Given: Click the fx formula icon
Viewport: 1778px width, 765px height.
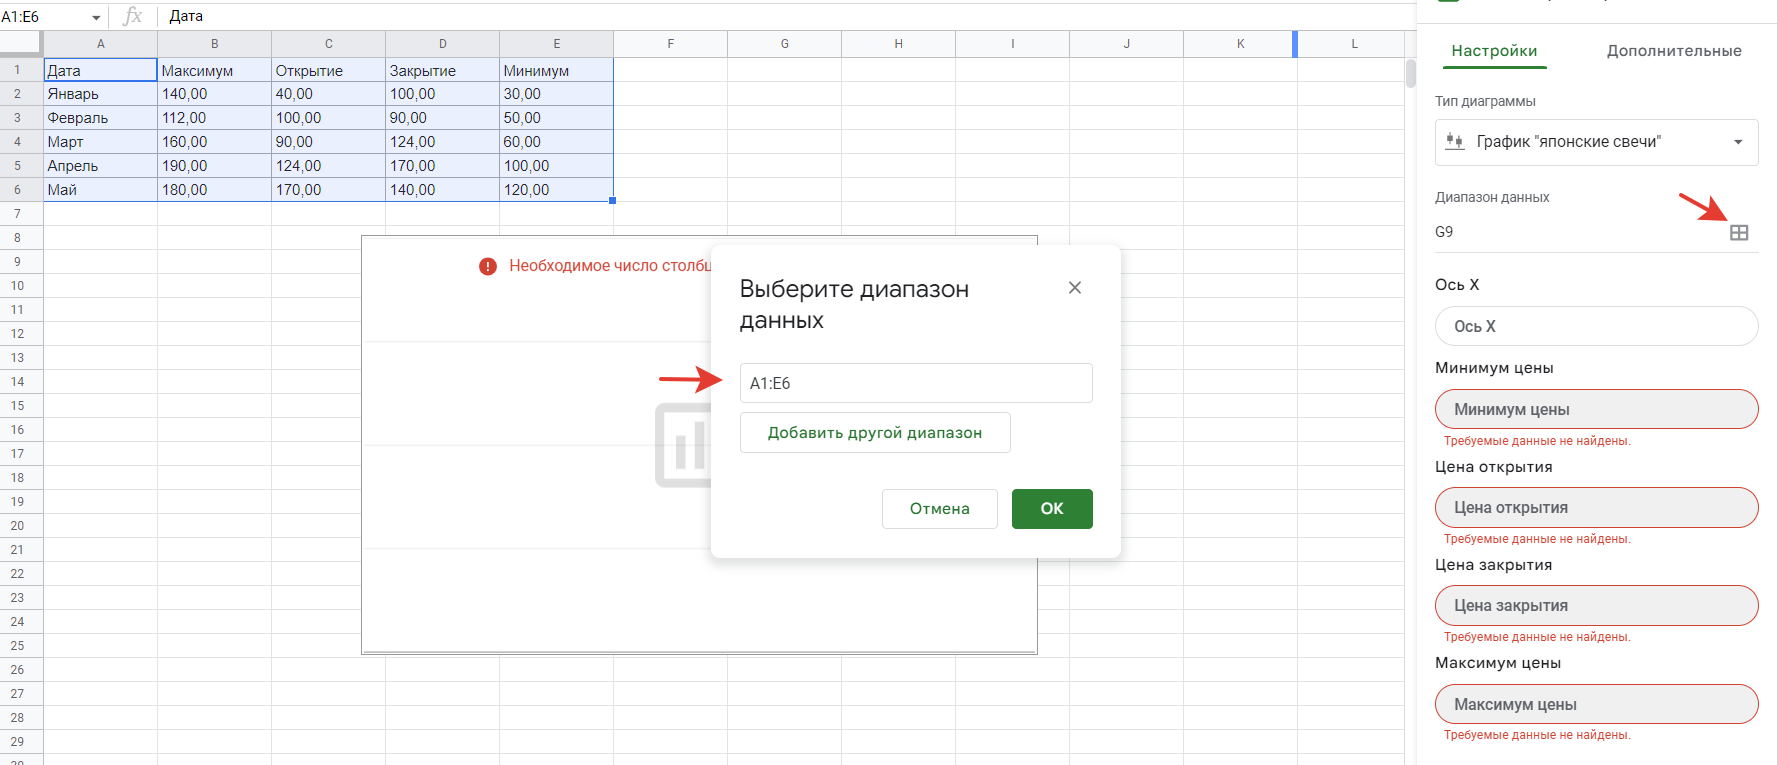Looking at the screenshot, I should click(133, 16).
